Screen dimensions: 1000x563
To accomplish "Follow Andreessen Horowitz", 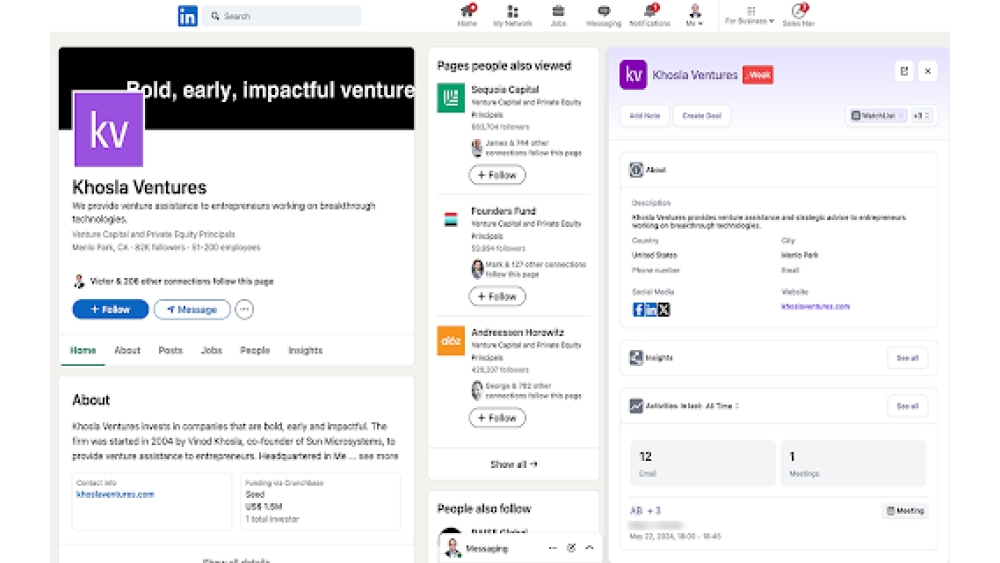I will click(x=497, y=418).
